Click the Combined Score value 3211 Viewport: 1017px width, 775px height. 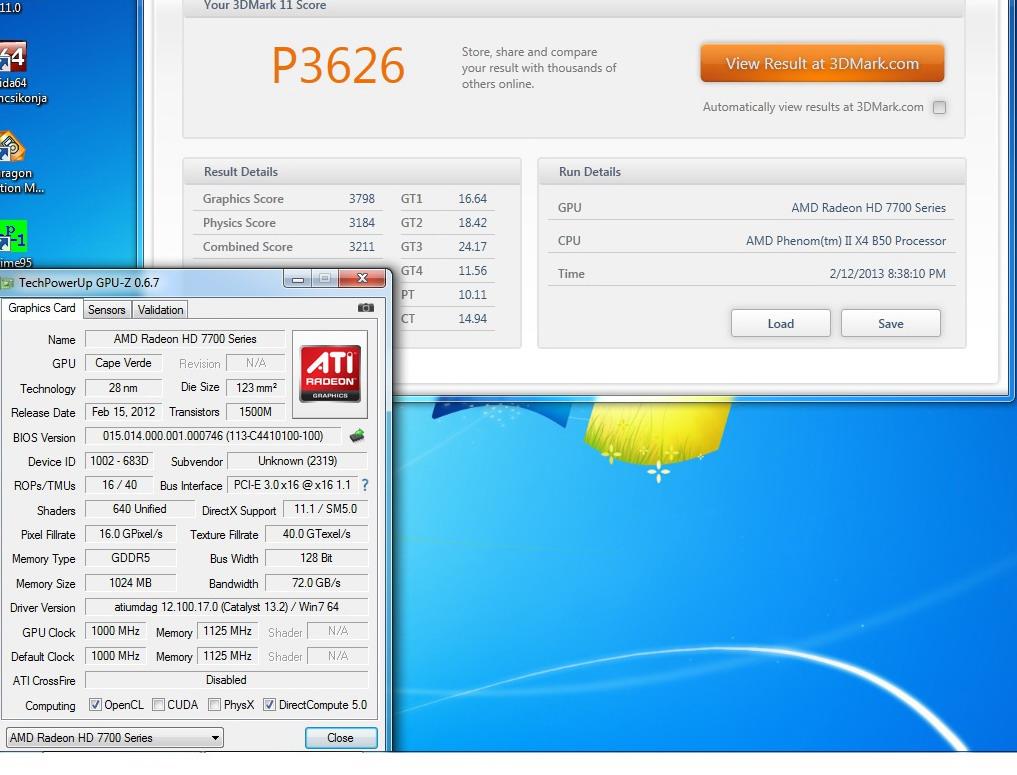[362, 247]
